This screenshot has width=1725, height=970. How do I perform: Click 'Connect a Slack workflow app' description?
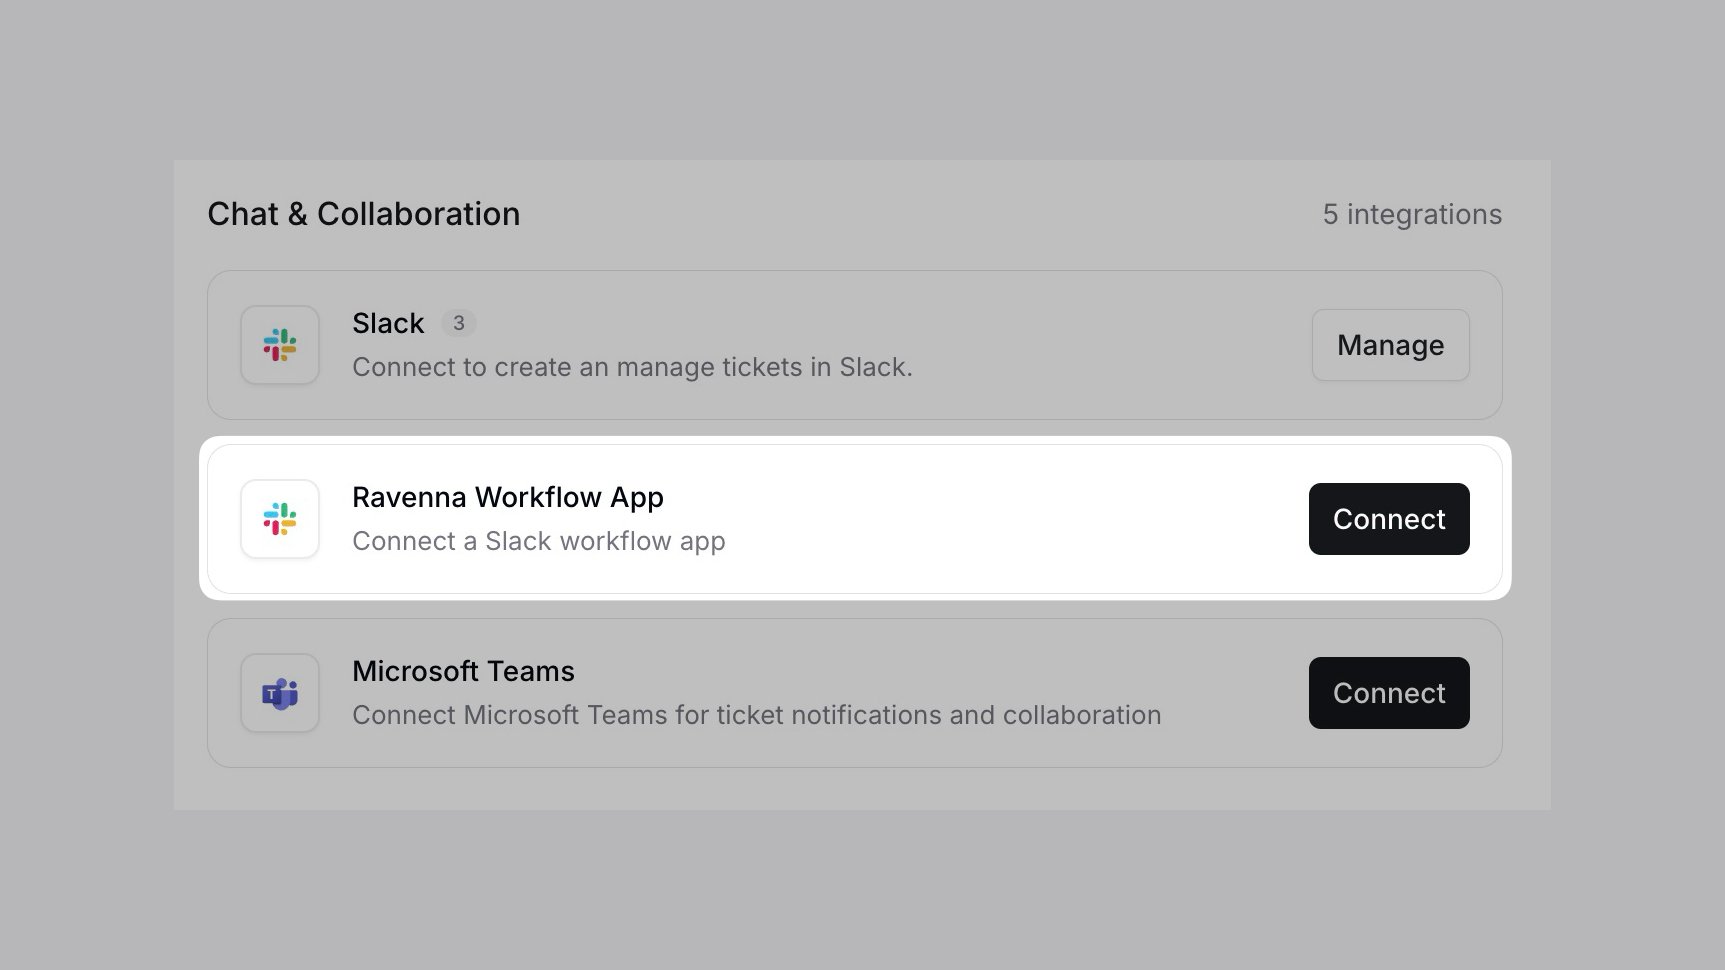[539, 541]
